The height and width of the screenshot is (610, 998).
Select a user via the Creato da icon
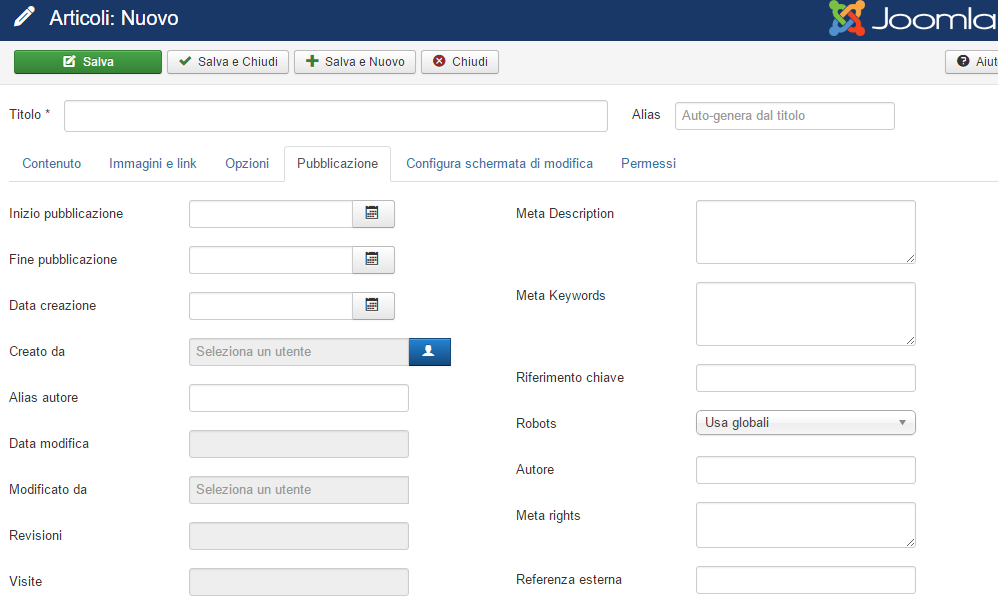coord(430,351)
